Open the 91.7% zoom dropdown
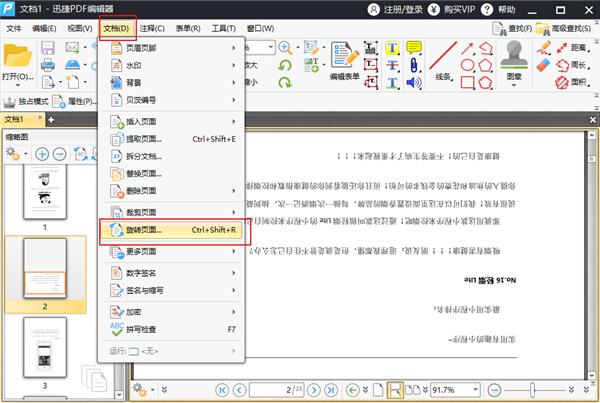 point(475,390)
